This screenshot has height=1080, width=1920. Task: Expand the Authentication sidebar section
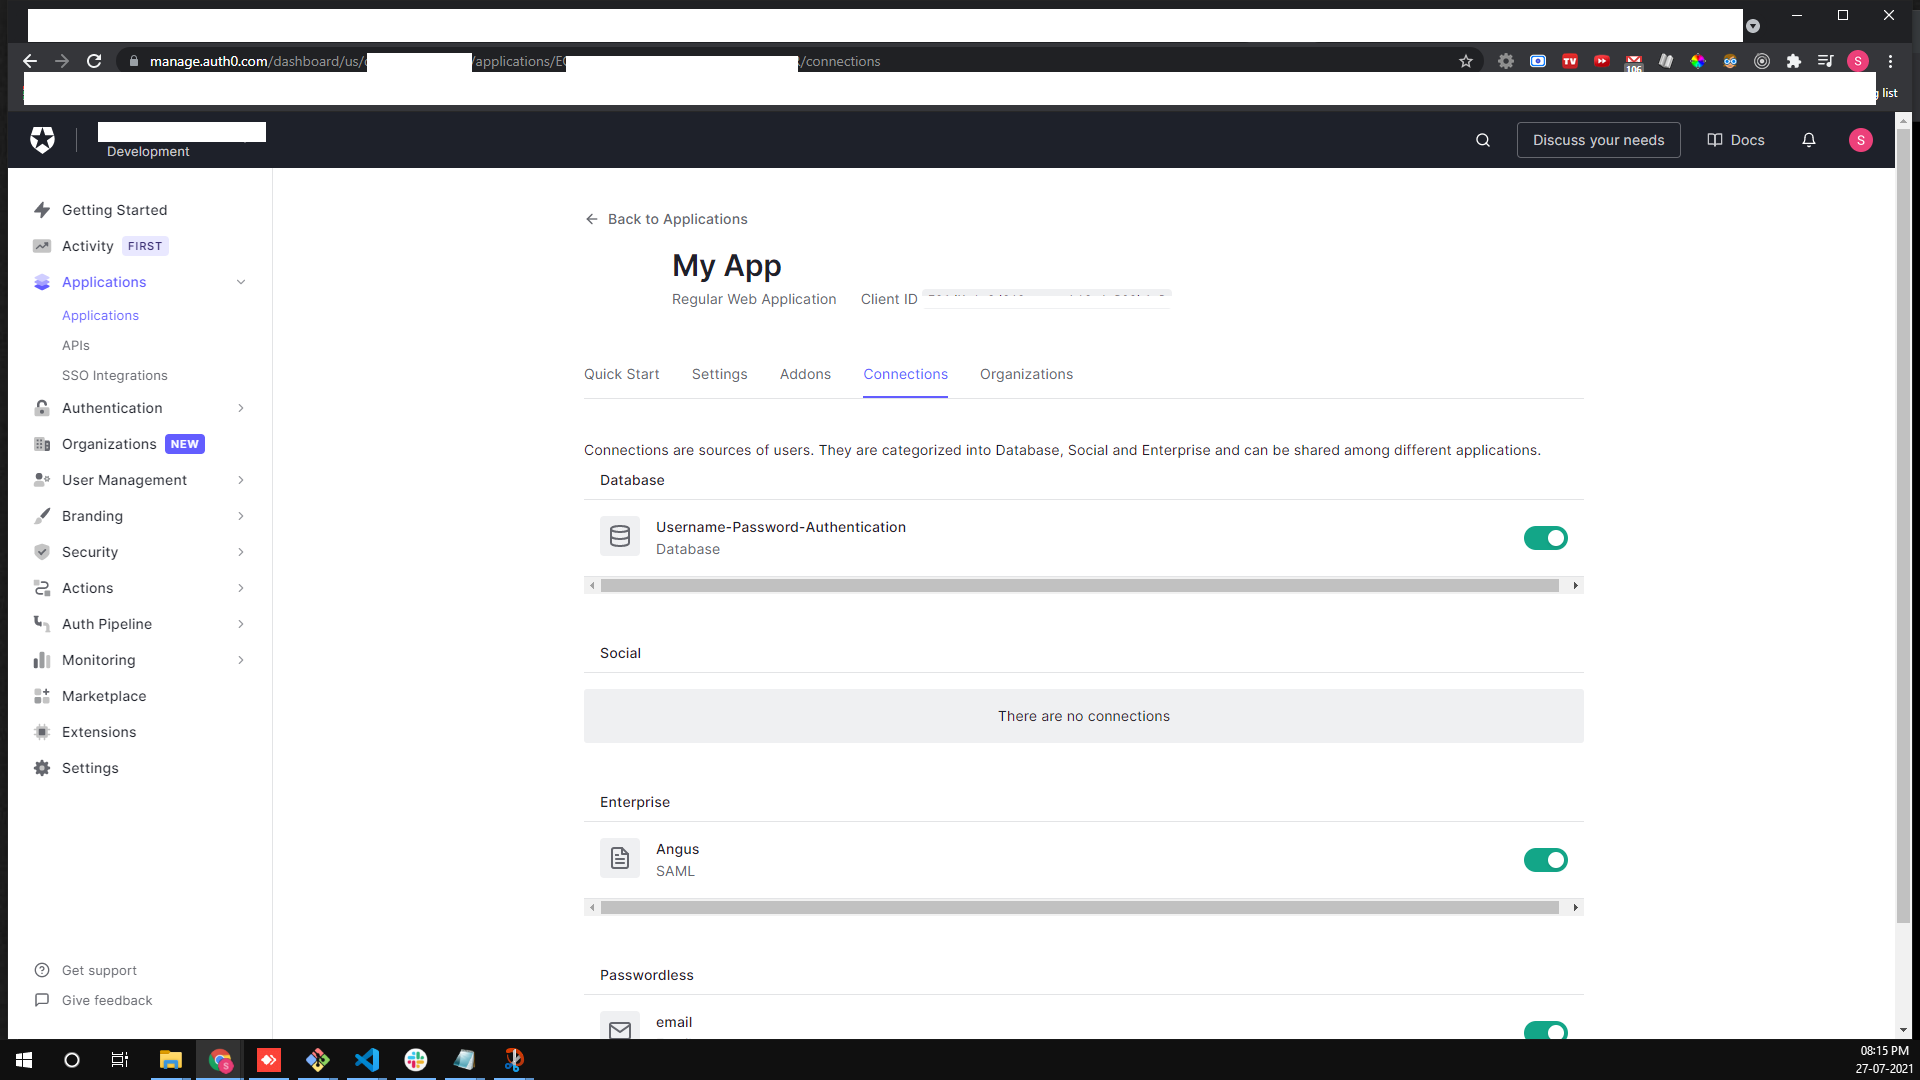[x=241, y=408]
